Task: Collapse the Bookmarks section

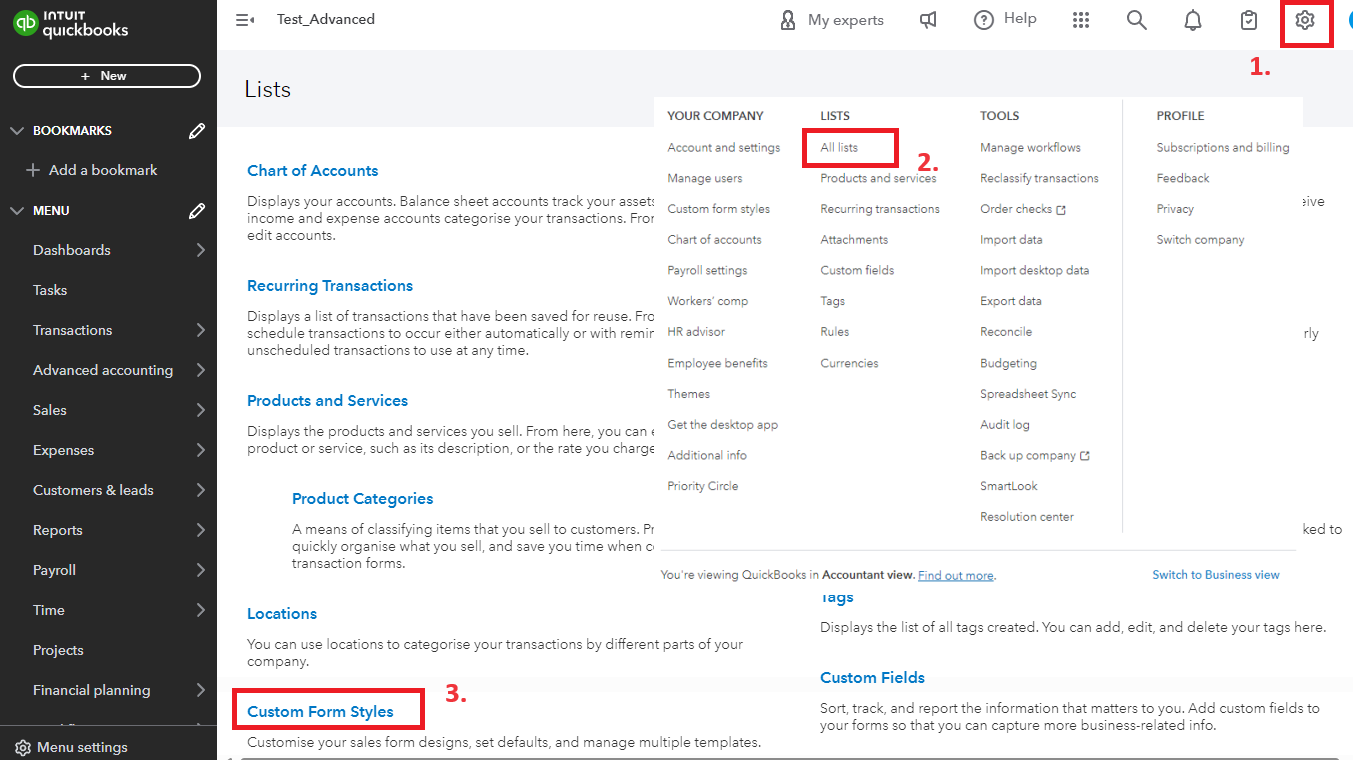Action: tap(16, 130)
